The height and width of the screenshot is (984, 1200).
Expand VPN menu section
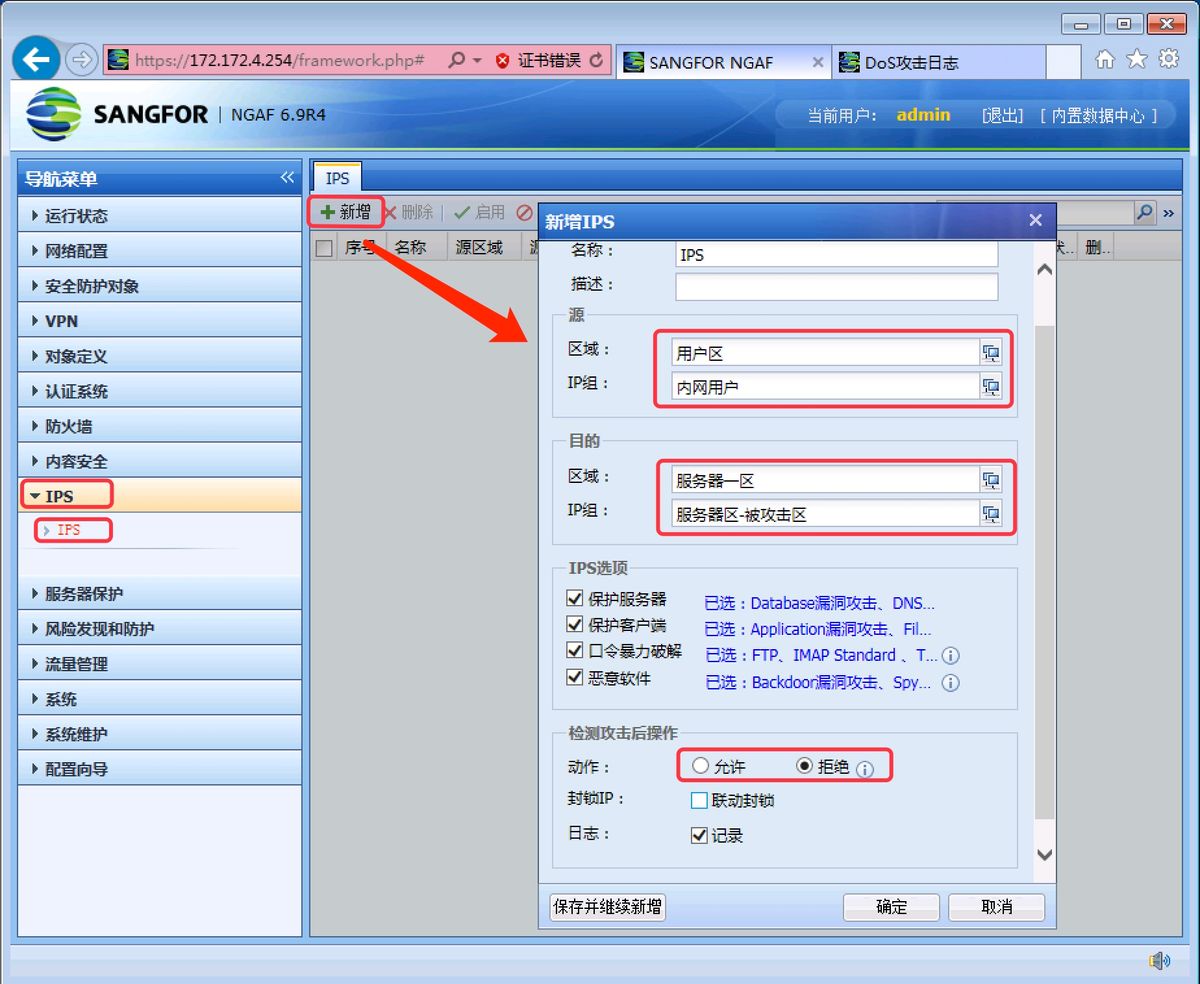160,320
